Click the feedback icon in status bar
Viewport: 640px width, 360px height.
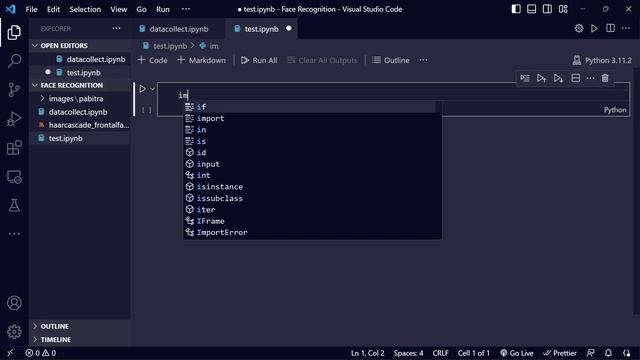click(591, 353)
